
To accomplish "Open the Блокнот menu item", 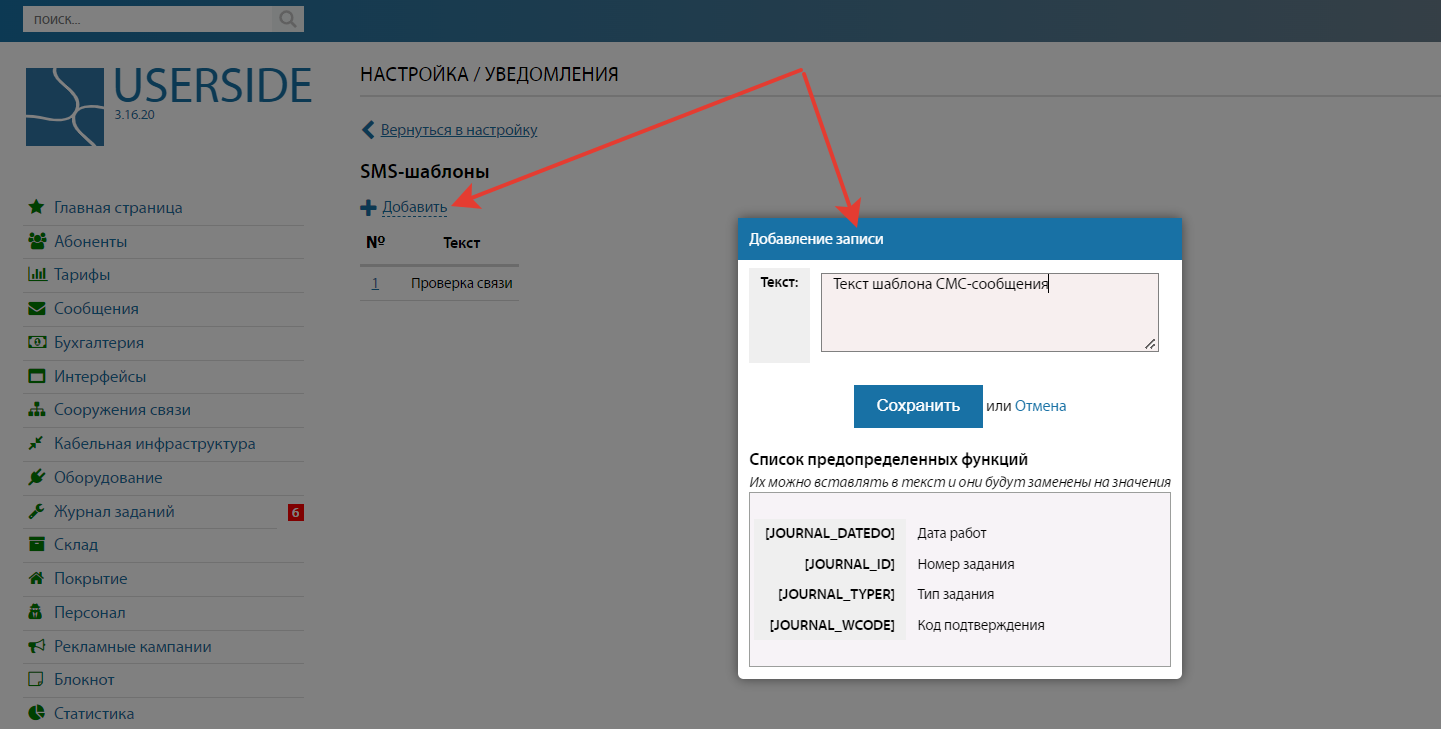I will point(84,679).
